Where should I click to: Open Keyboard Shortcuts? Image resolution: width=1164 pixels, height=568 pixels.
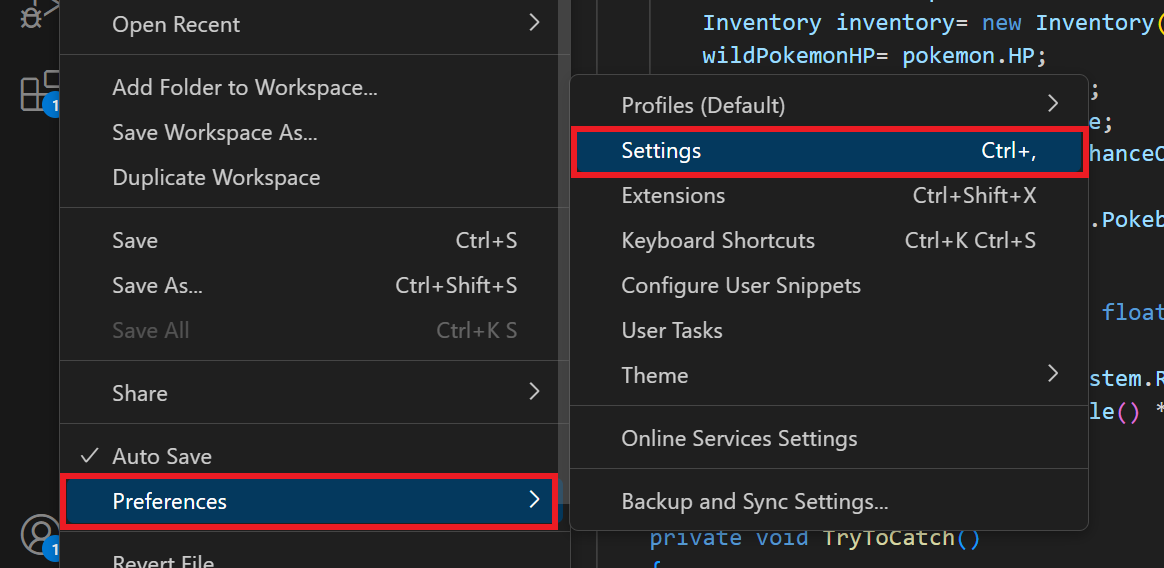click(828, 241)
